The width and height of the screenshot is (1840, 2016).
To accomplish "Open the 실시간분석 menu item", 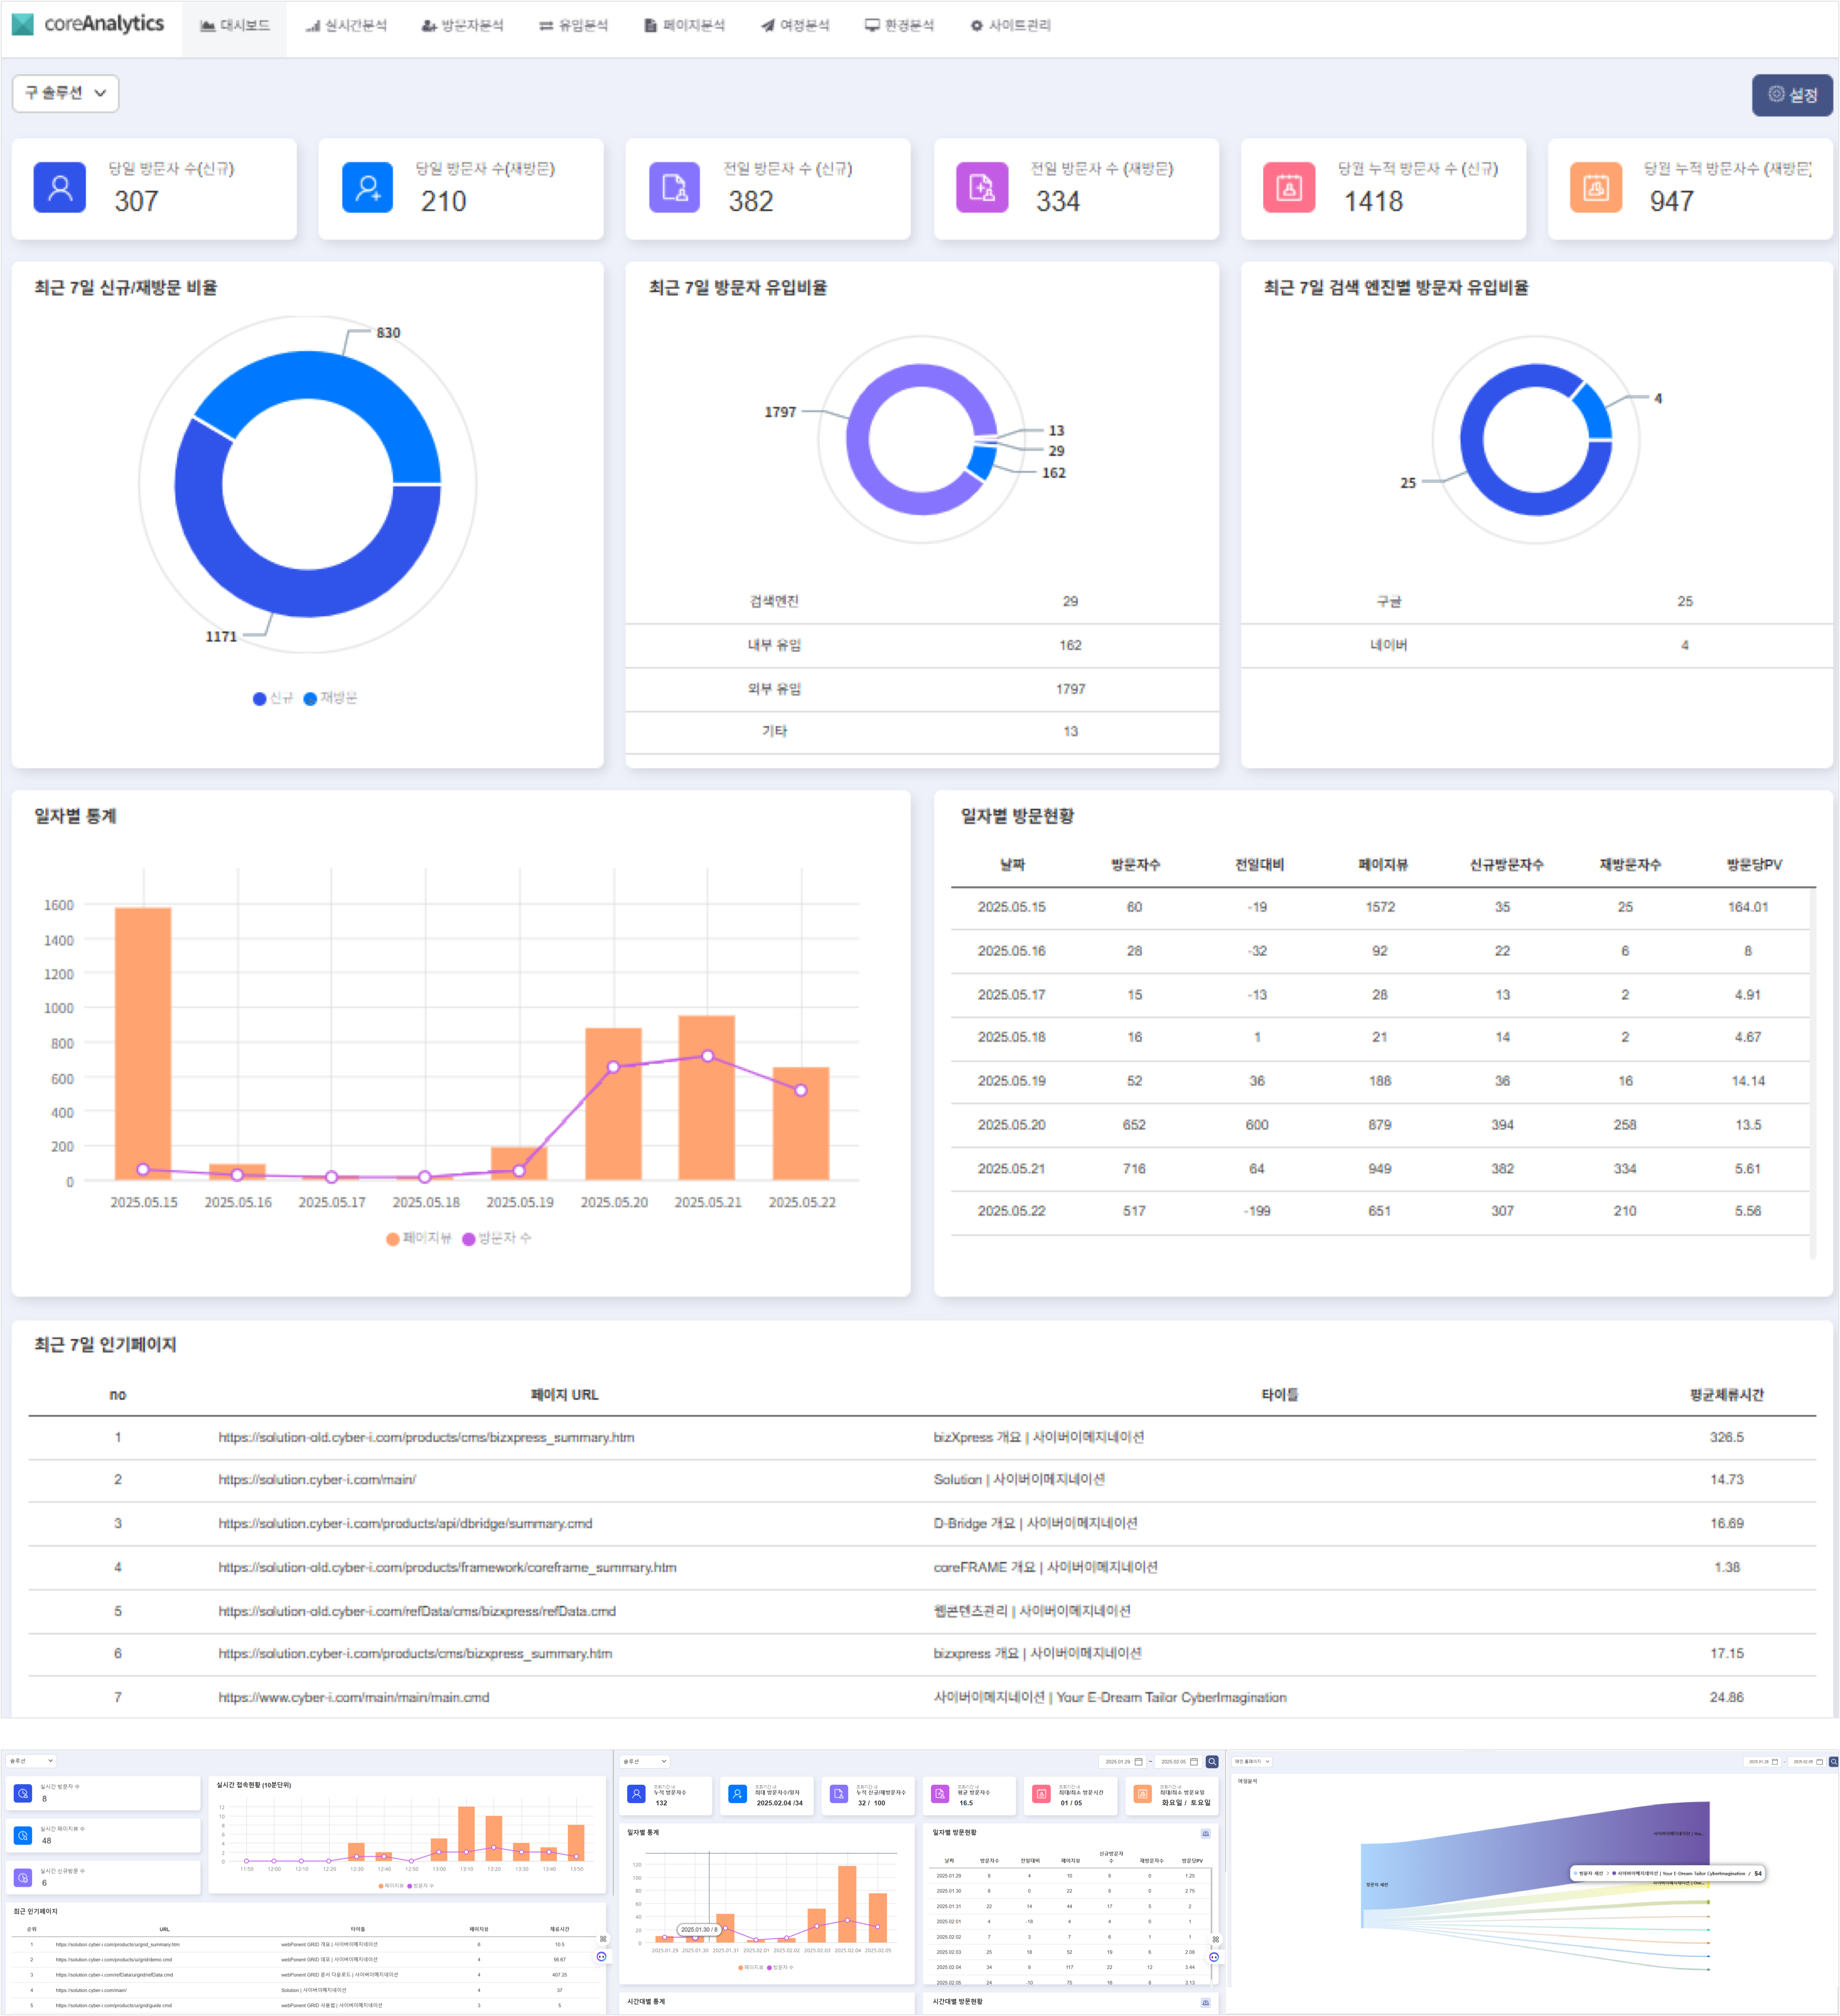I will pos(346,25).
